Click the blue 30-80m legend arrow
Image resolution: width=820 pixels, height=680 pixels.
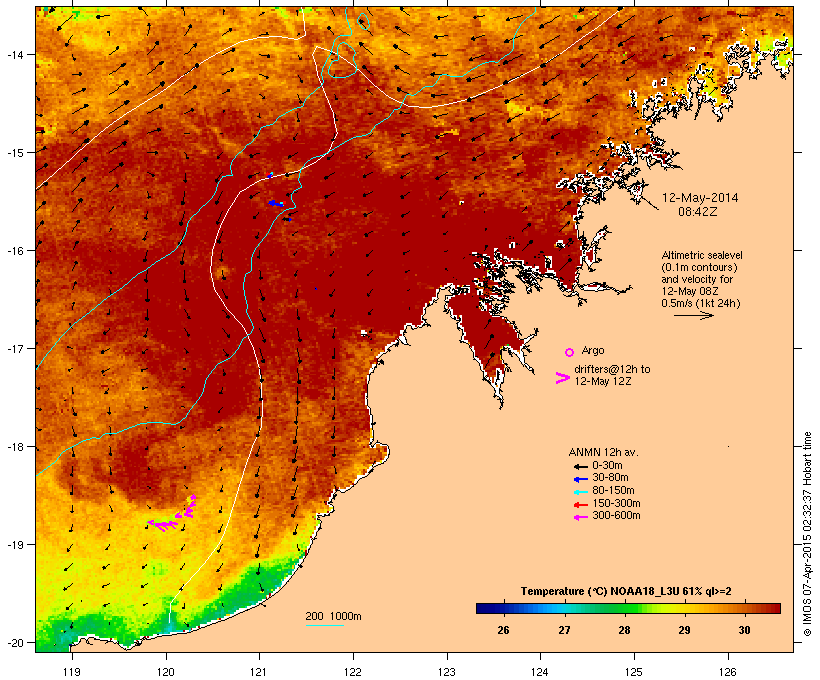[x=580, y=479]
